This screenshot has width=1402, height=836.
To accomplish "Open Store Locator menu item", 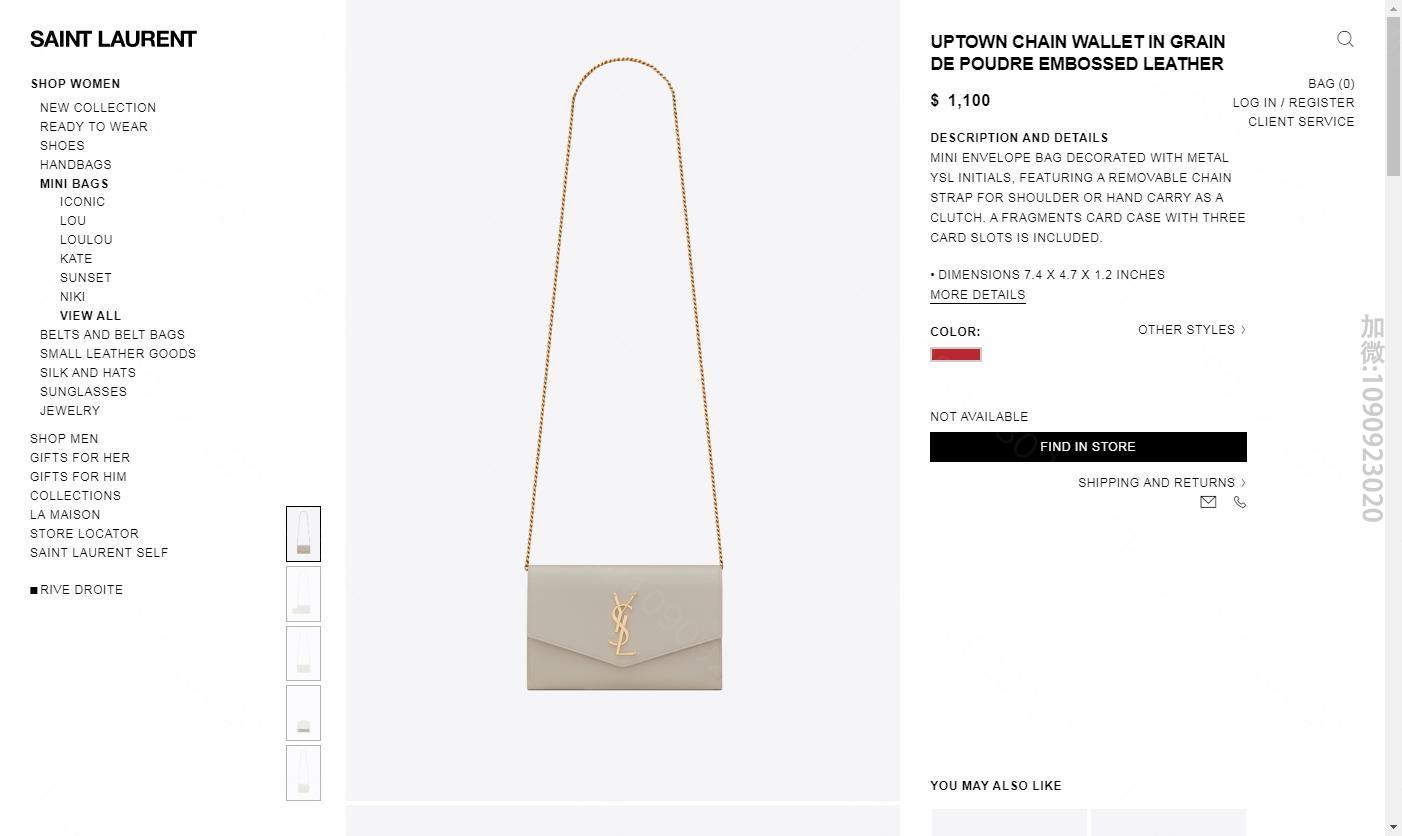I will [x=84, y=534].
